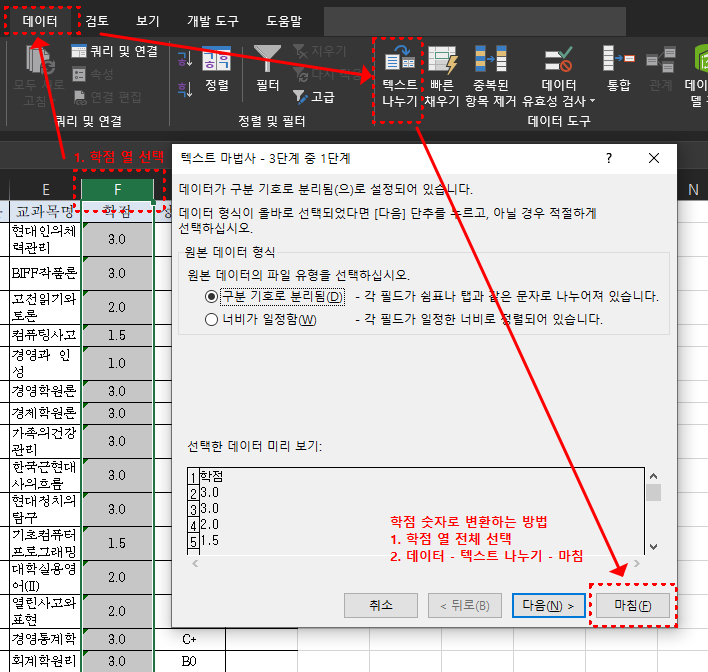Click the 통합 (Consolidate) icon
This screenshot has height=672, width=708.
618,62
